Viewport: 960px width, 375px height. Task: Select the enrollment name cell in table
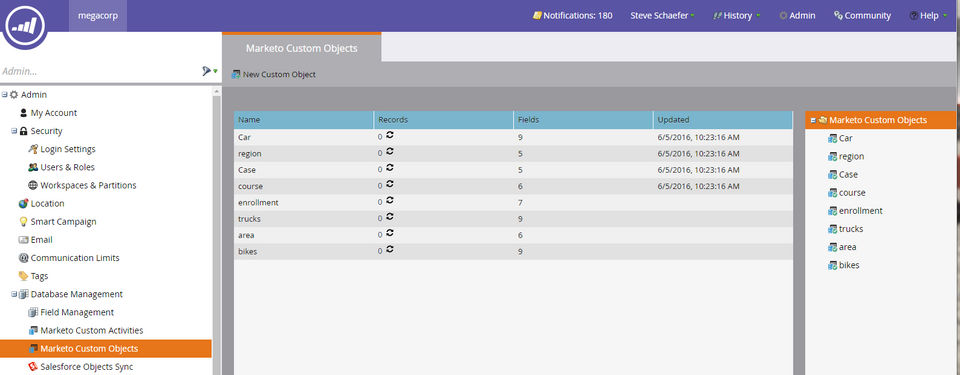pyautogui.click(x=304, y=203)
